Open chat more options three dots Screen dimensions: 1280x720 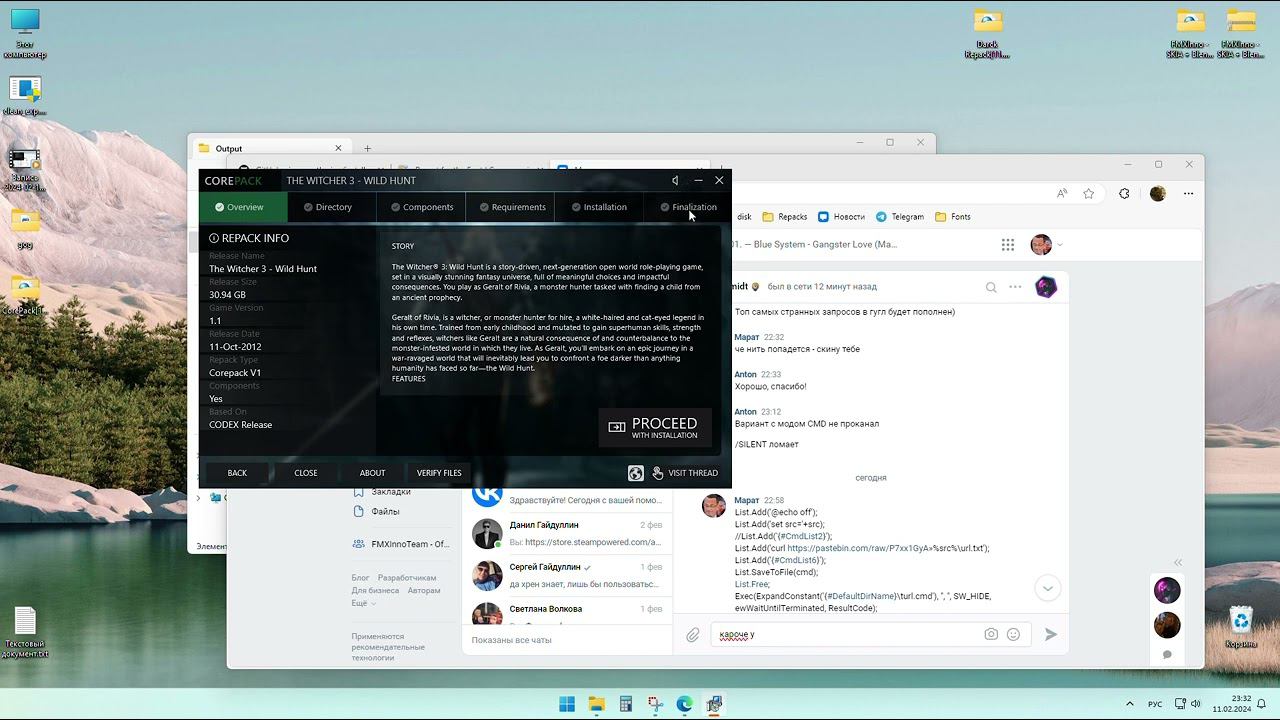1015,287
